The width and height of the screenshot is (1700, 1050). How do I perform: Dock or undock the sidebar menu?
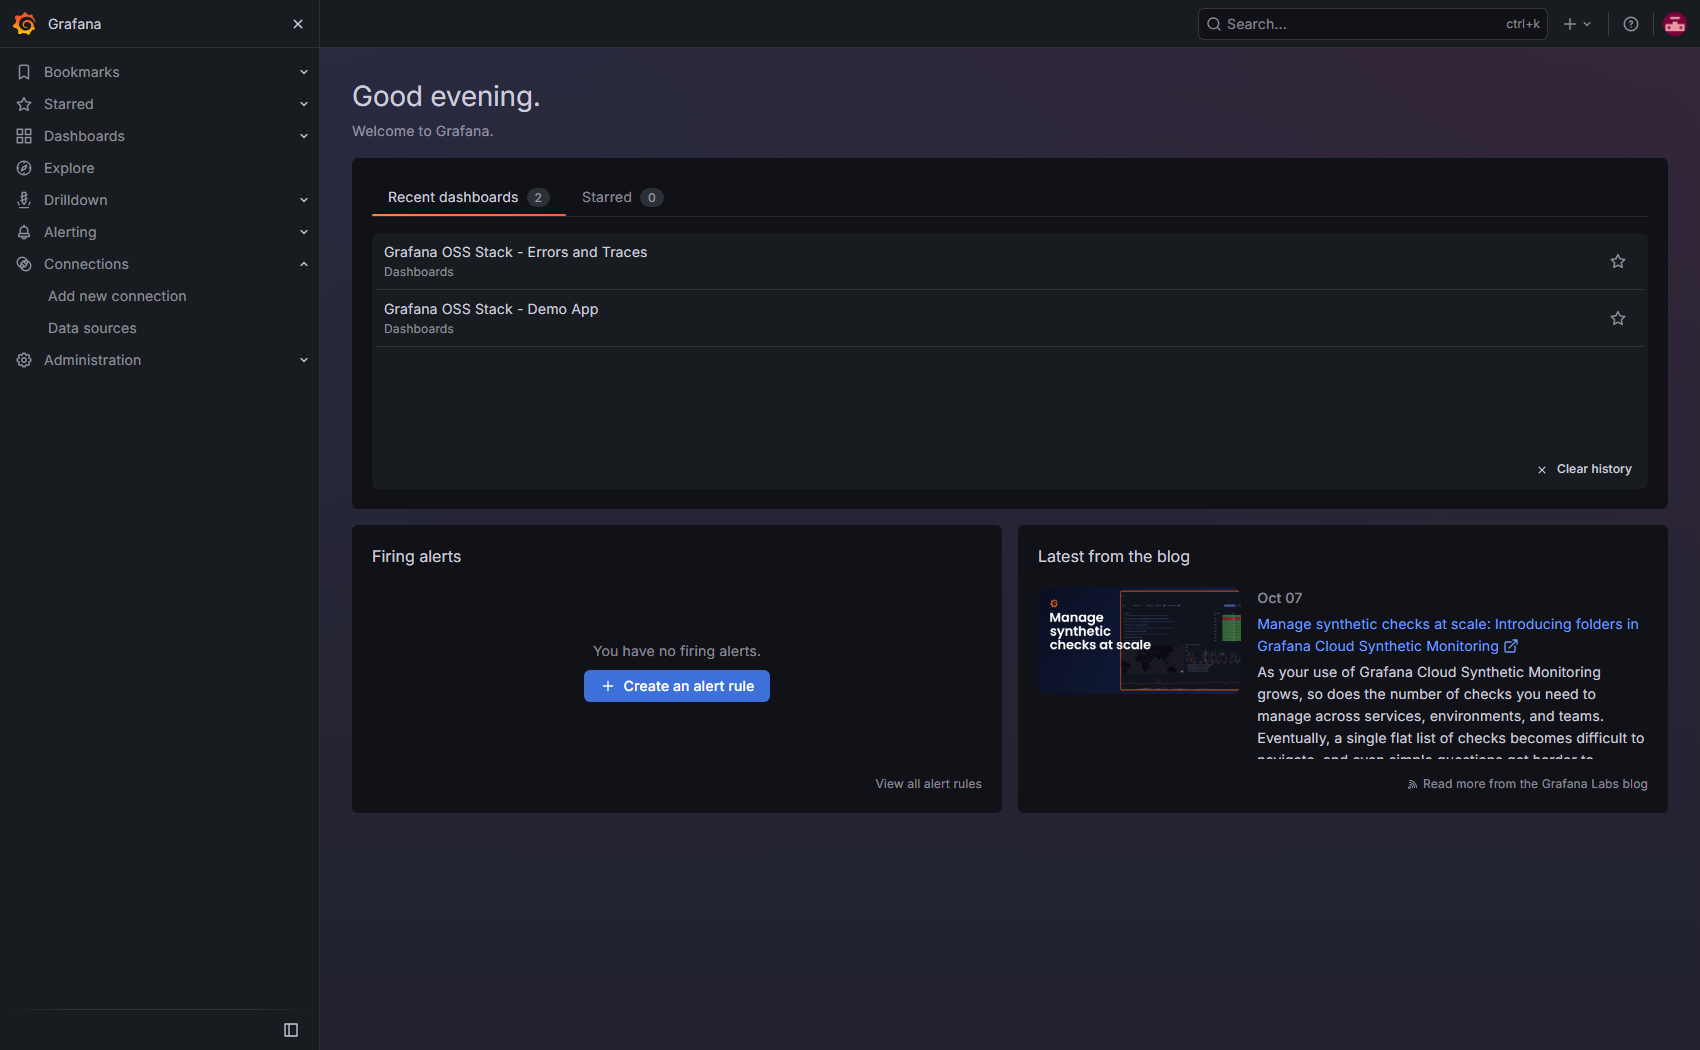[291, 1030]
